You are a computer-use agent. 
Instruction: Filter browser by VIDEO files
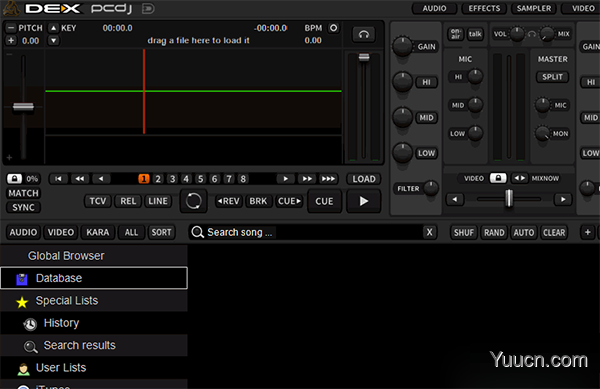[x=61, y=232]
